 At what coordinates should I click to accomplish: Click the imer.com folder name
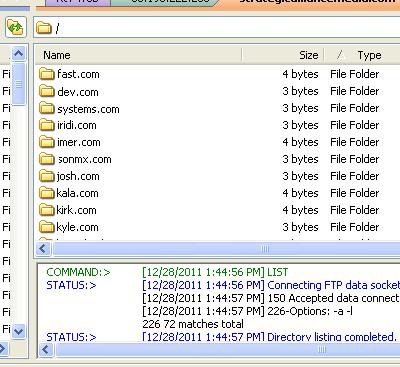pos(79,142)
